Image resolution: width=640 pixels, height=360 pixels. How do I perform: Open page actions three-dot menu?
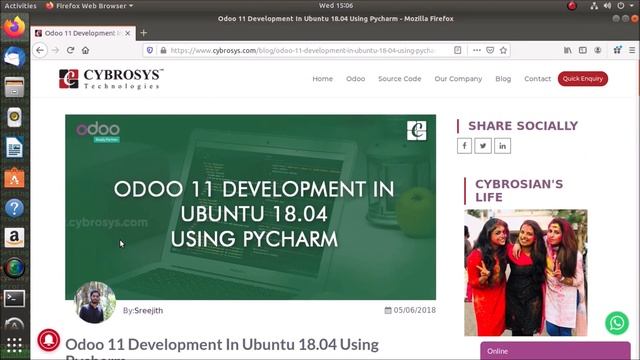coord(476,50)
